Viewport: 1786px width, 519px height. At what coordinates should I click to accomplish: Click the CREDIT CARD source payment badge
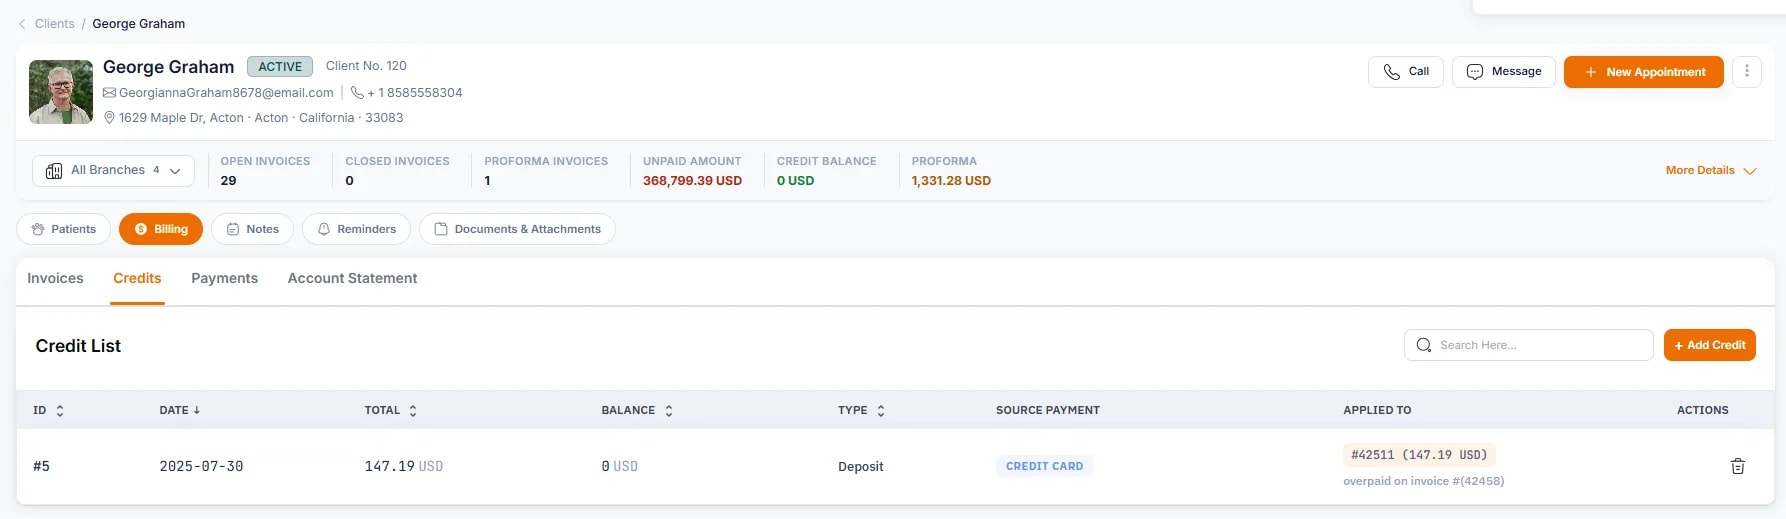click(x=1044, y=466)
